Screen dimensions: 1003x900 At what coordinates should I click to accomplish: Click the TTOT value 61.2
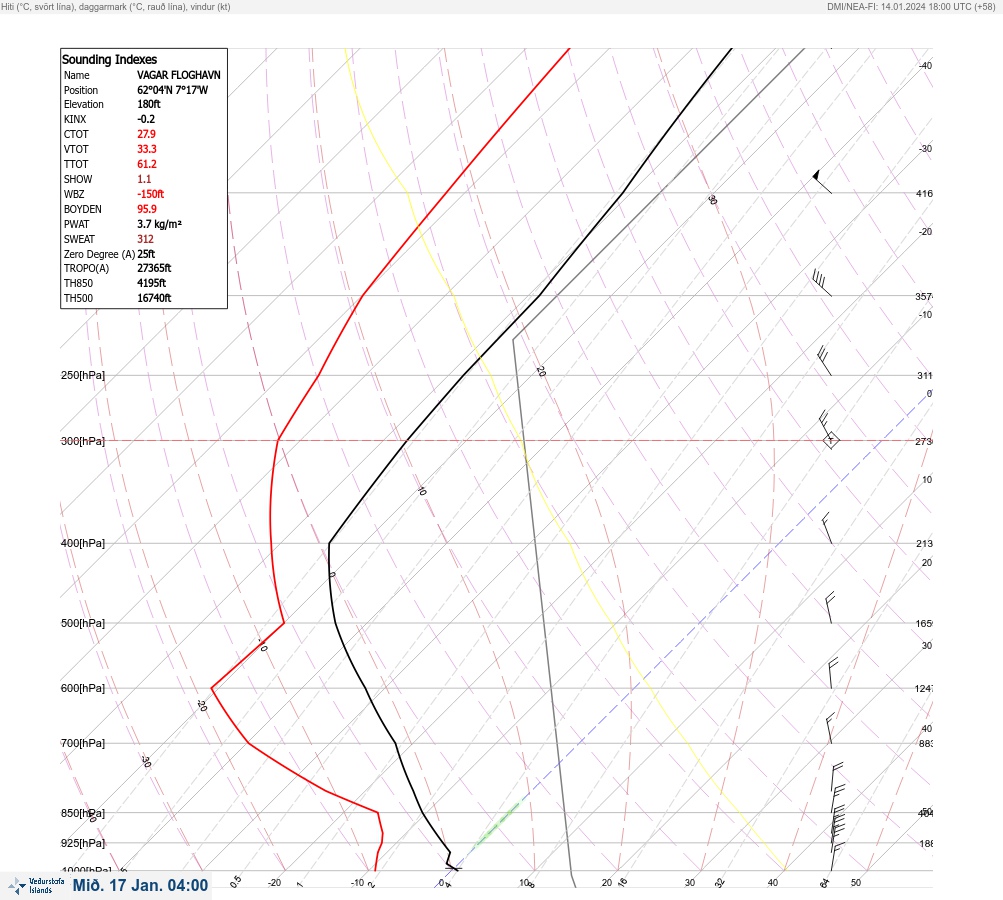point(146,164)
